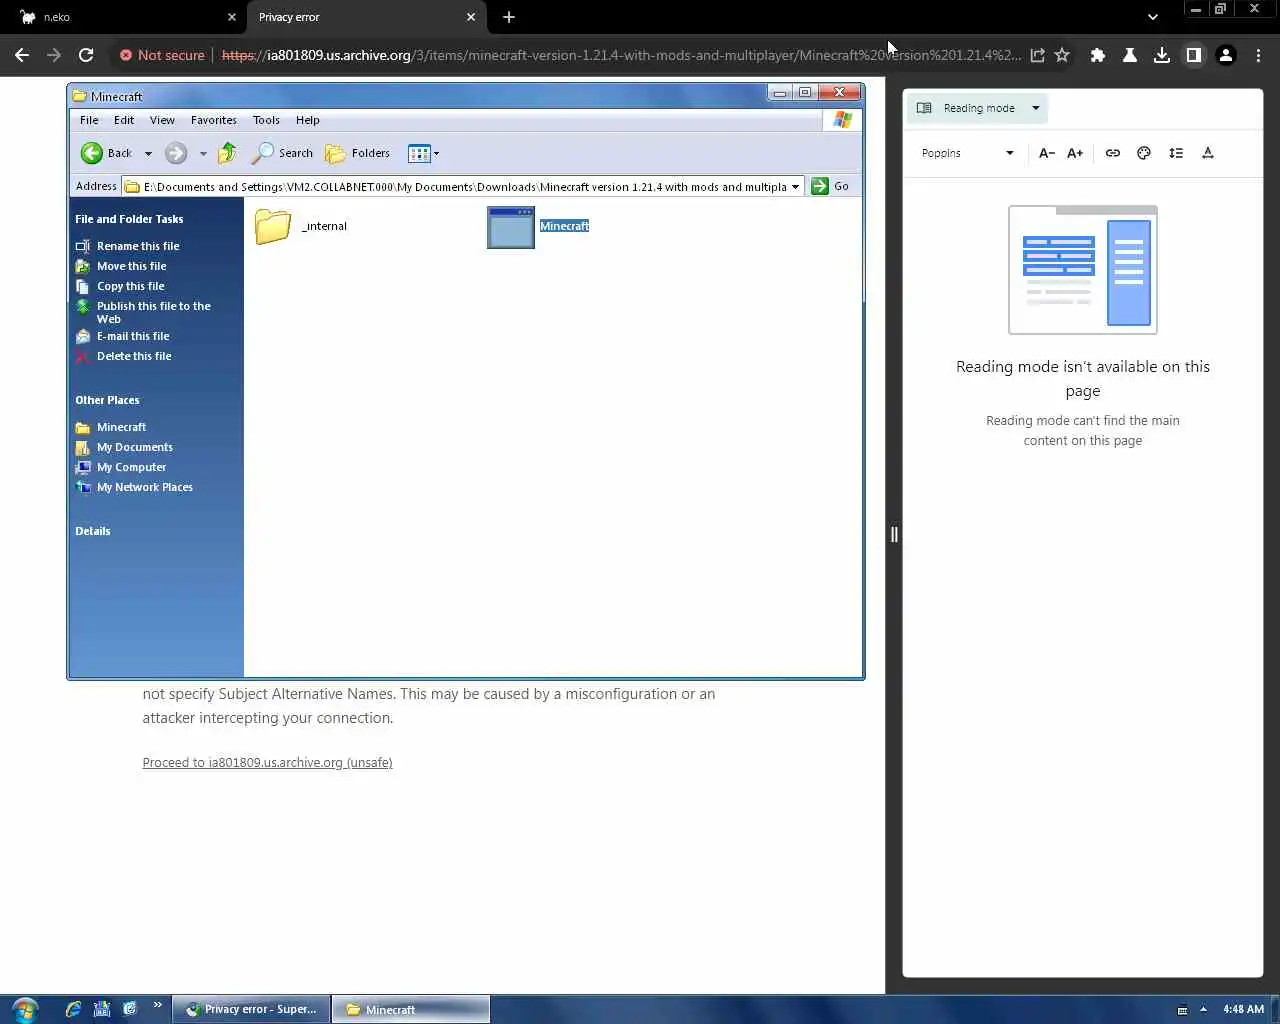
Task: Click the Back arrow in Minecraft Explorer window
Action: 106,153
